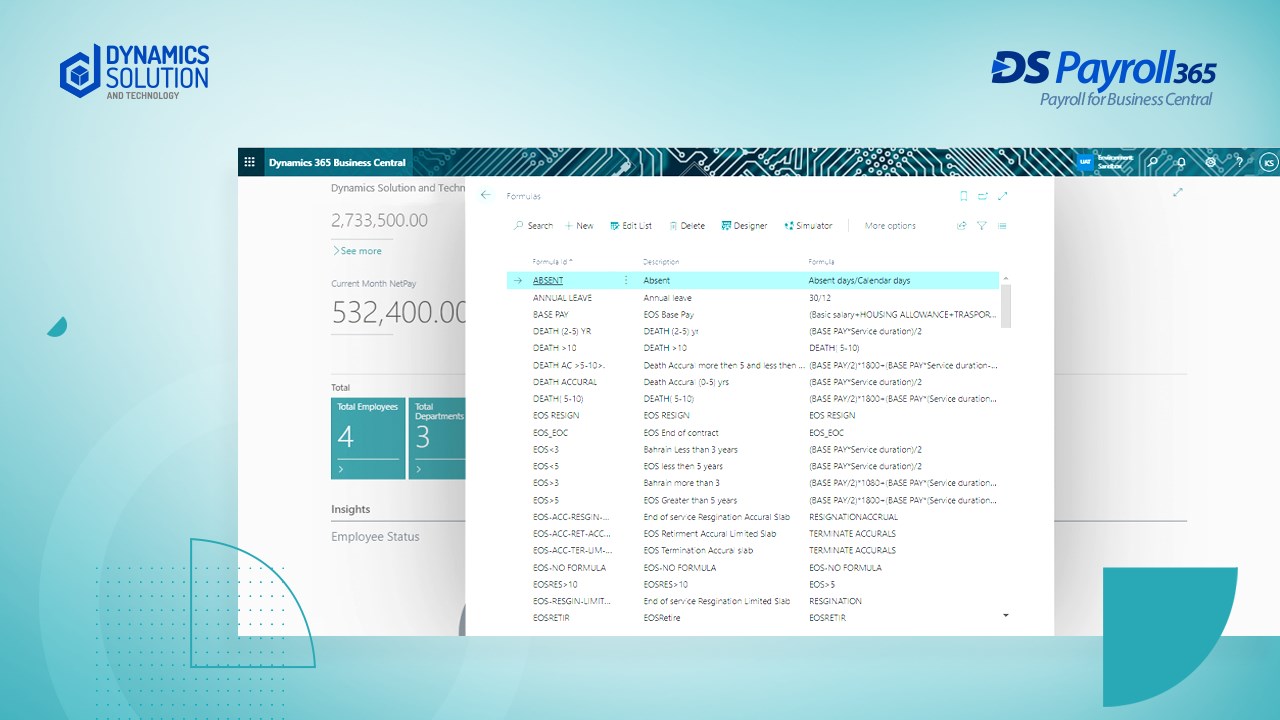Click 'RESIGNATIONACCRUAL' formula cell
Viewport: 1280px width, 720px height.
coord(853,517)
